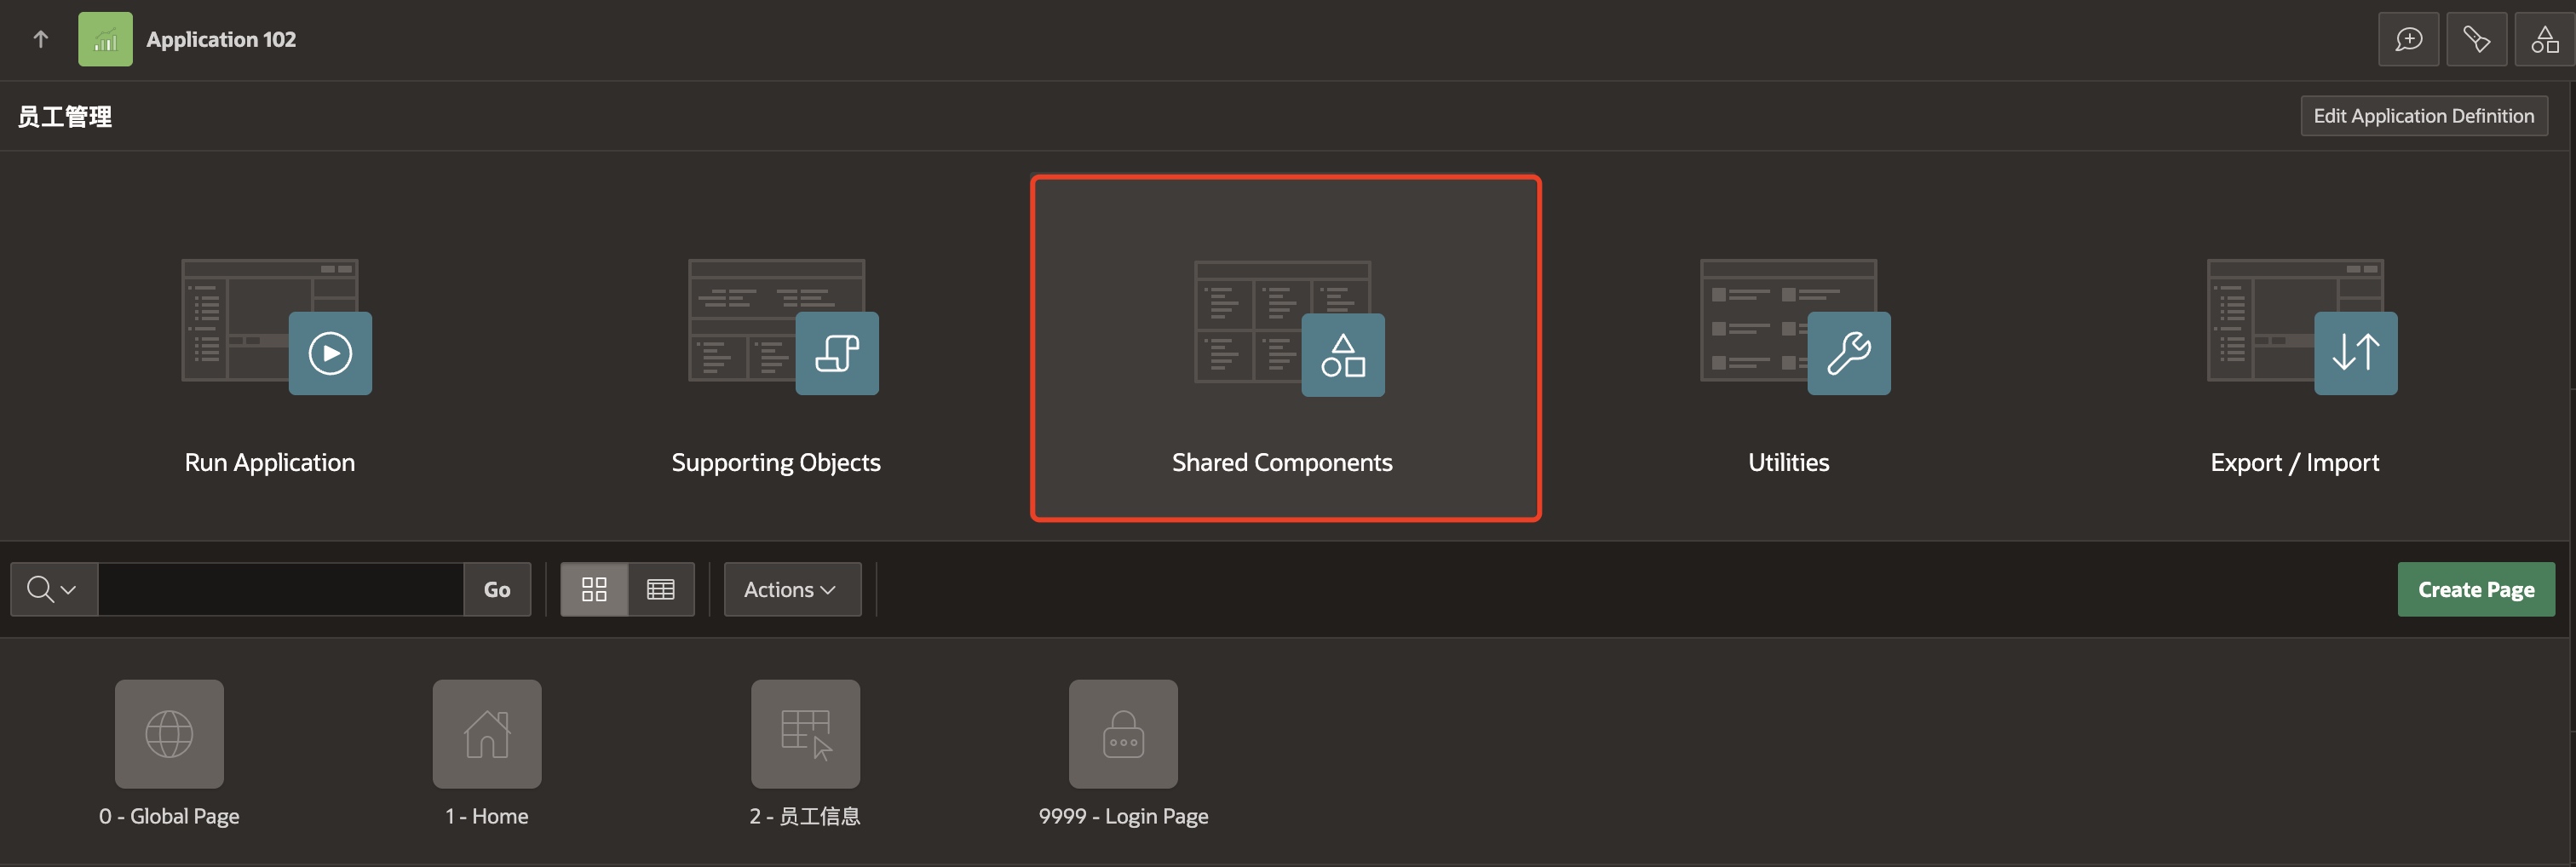Image resolution: width=2576 pixels, height=867 pixels.
Task: Click the top-right Shared Components shapes icon
Action: click(x=2544, y=39)
